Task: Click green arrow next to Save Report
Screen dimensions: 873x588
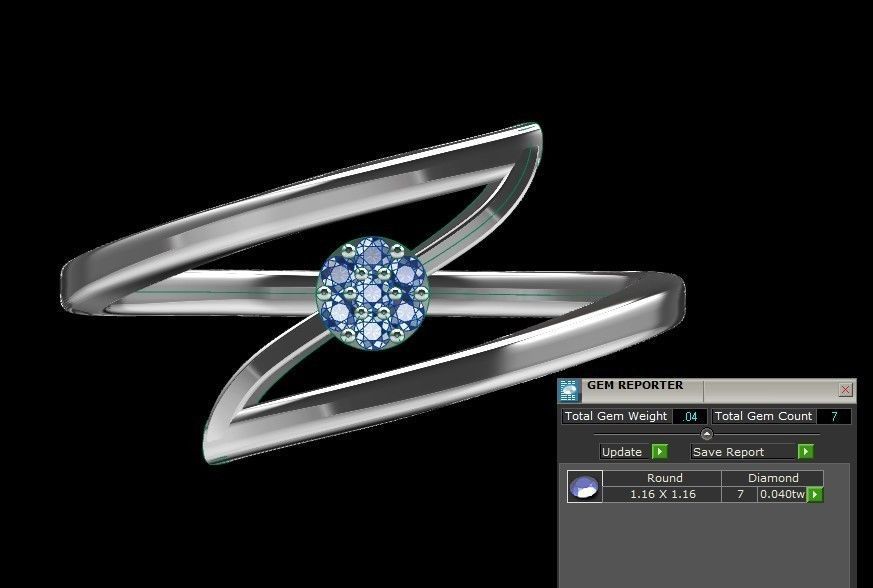Action: click(806, 452)
